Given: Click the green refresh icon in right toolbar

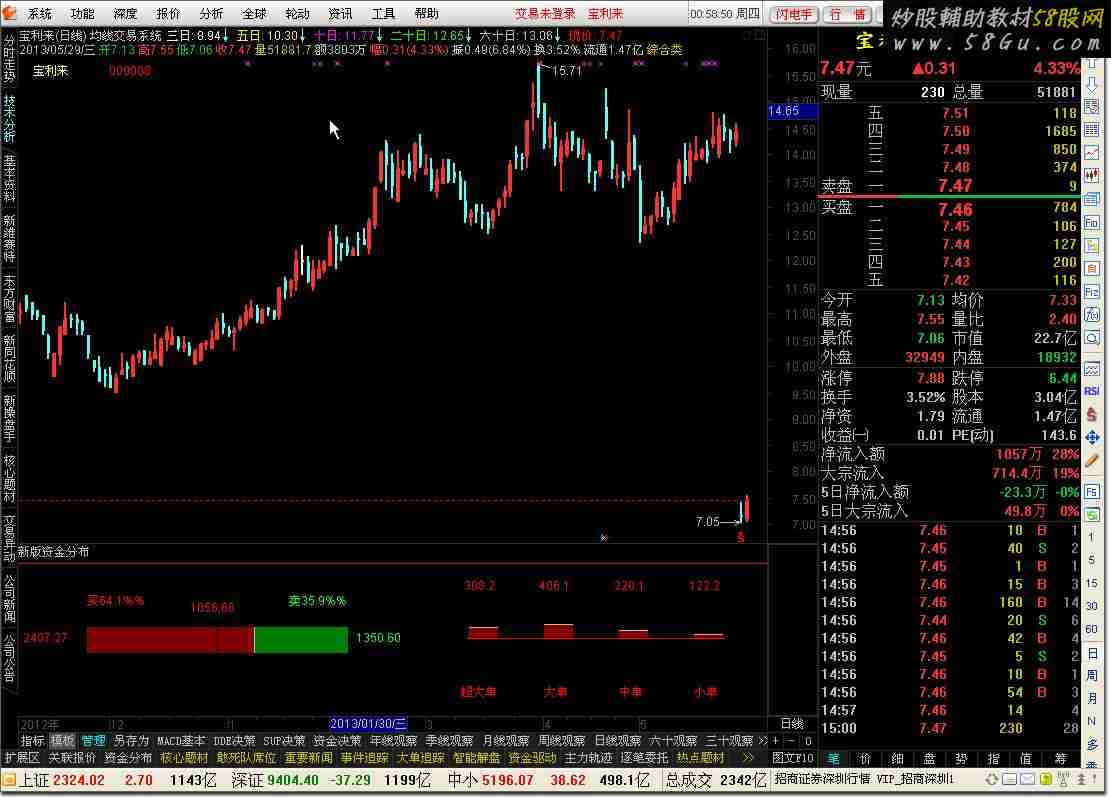Looking at the screenshot, I should tap(1092, 514).
